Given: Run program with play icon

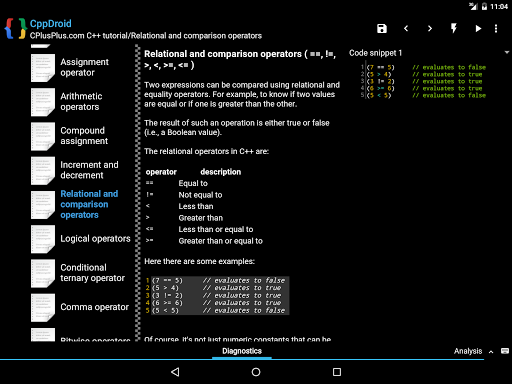Looking at the screenshot, I should click(x=478, y=29).
